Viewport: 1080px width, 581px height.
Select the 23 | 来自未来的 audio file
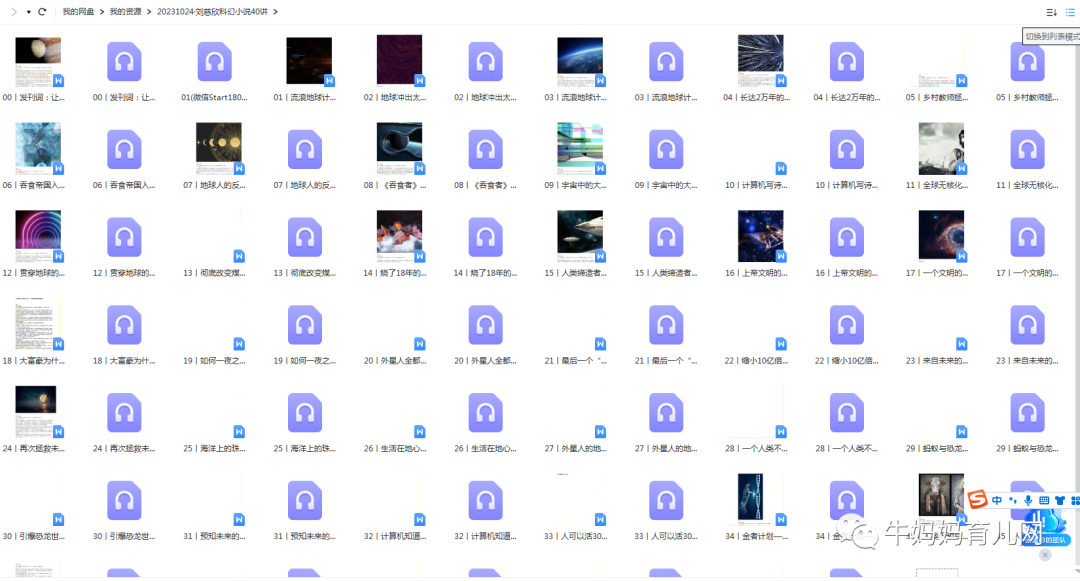click(x=1028, y=325)
